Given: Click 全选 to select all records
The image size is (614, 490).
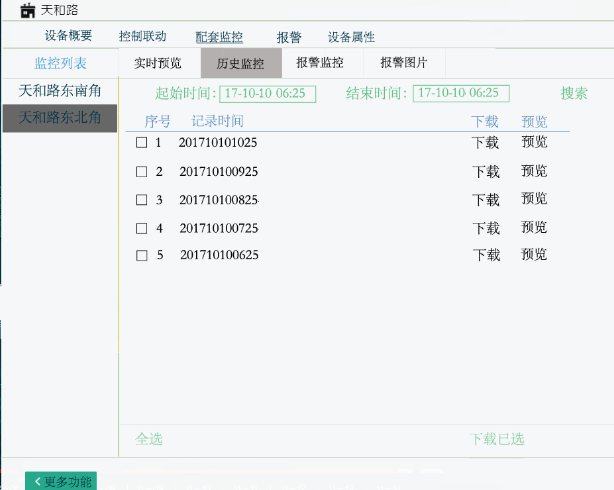Looking at the screenshot, I should click(x=149, y=439).
